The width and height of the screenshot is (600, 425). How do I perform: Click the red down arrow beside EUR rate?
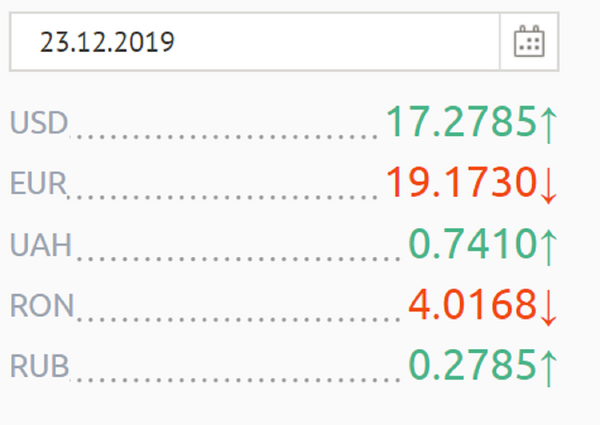click(549, 185)
